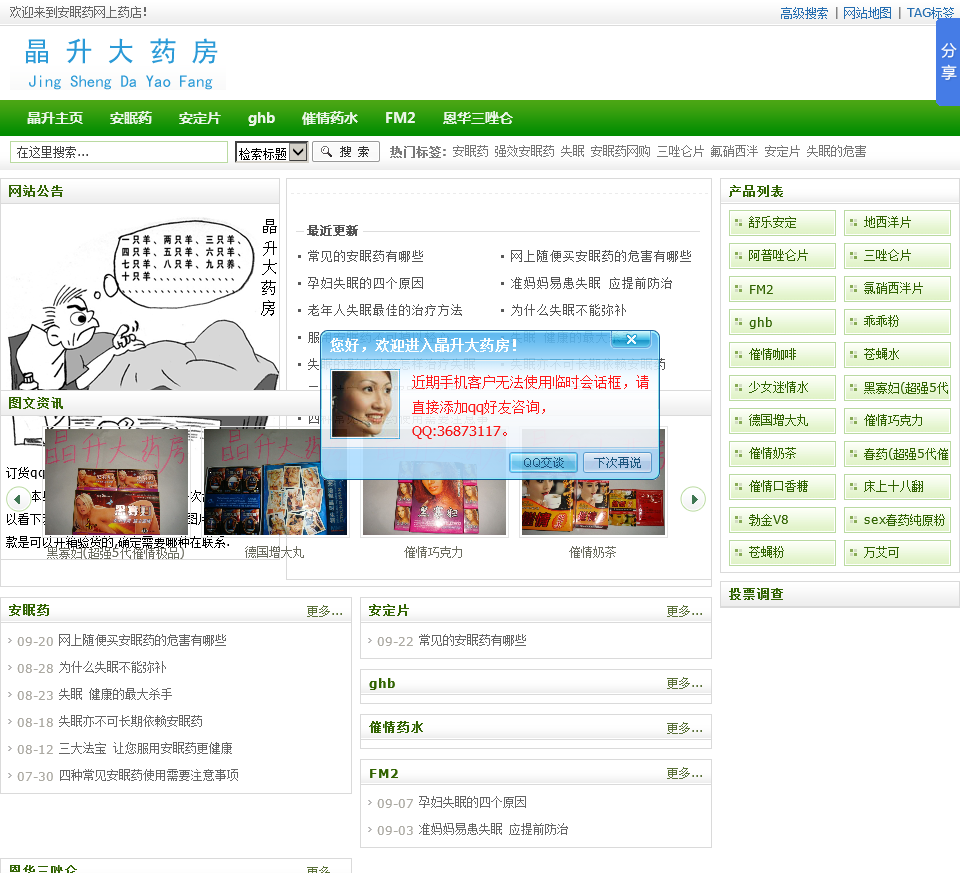Viewport: 960px width, 873px height.
Task: Select the 勃金V8 product button
Action: pyautogui.click(x=782, y=520)
